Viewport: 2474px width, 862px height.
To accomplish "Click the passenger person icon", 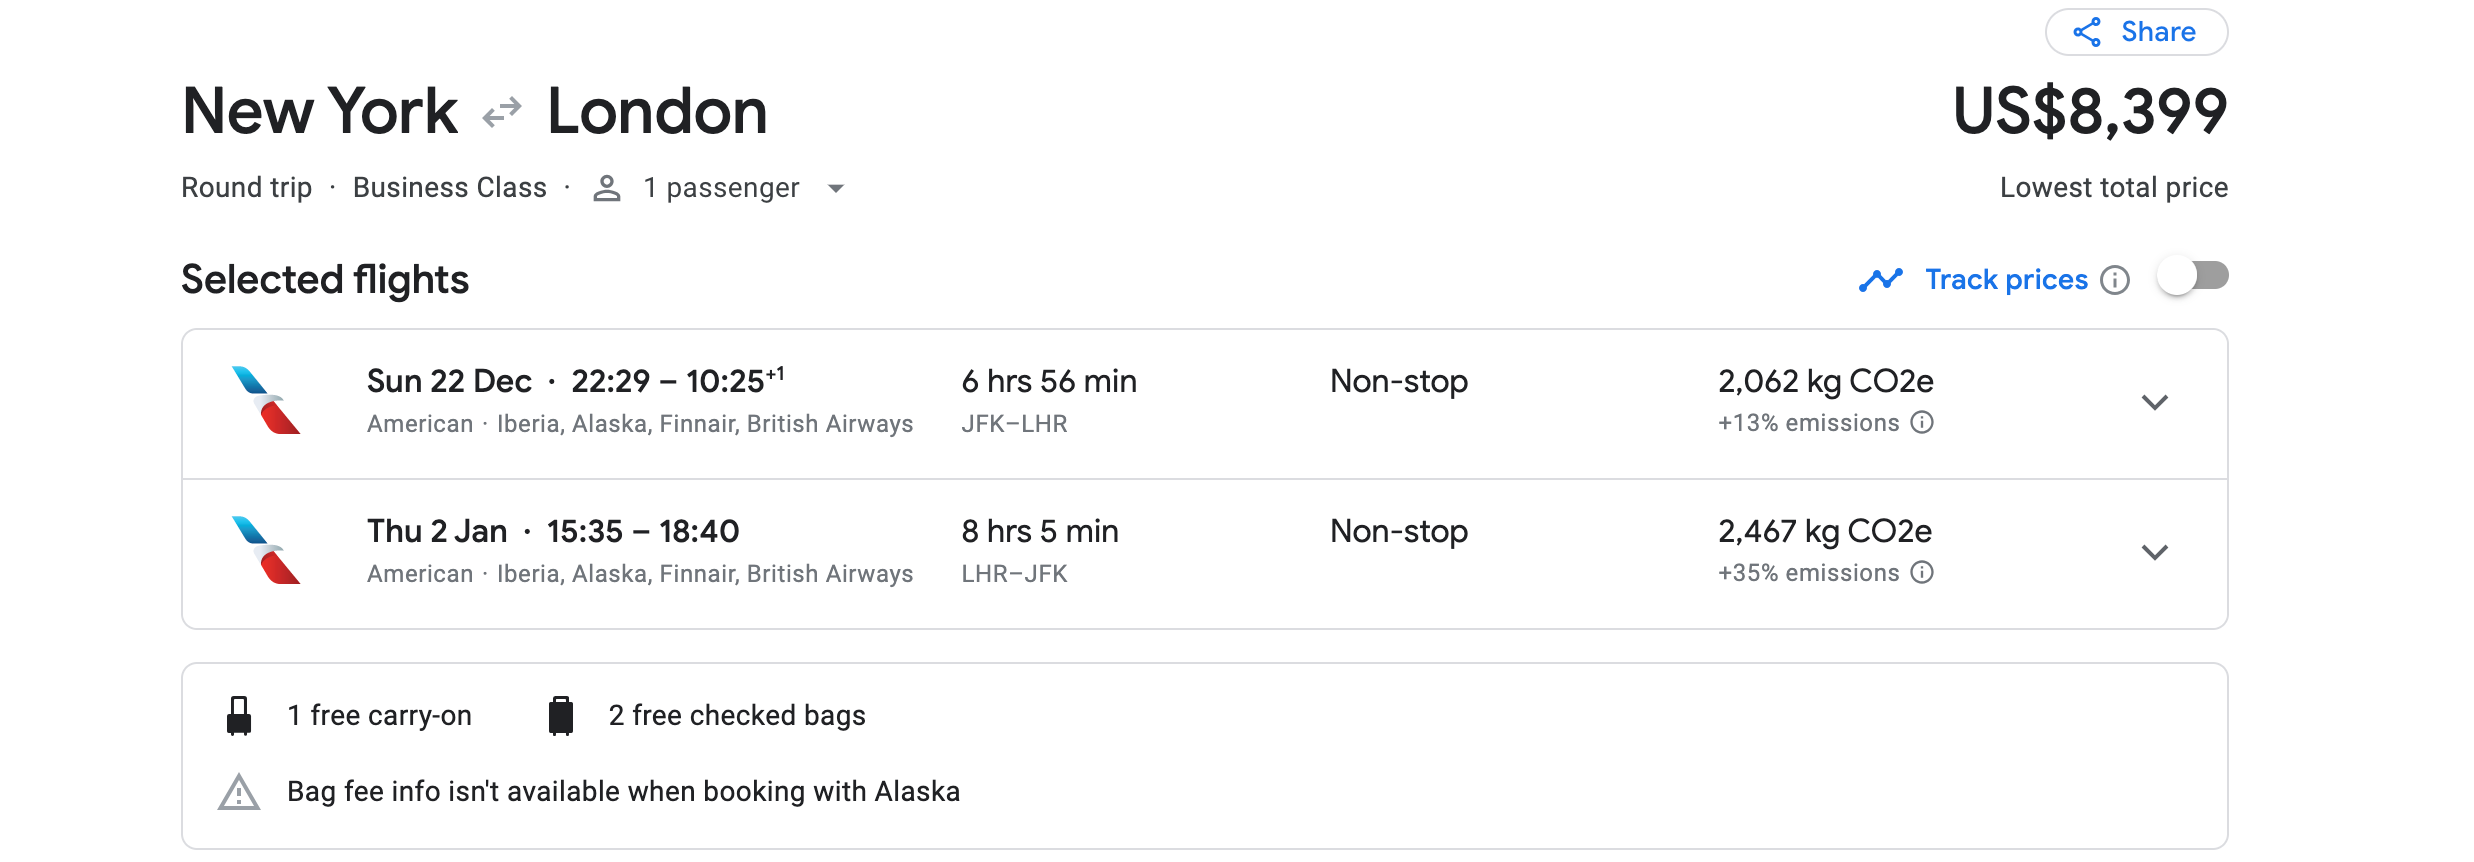I will pos(607,188).
